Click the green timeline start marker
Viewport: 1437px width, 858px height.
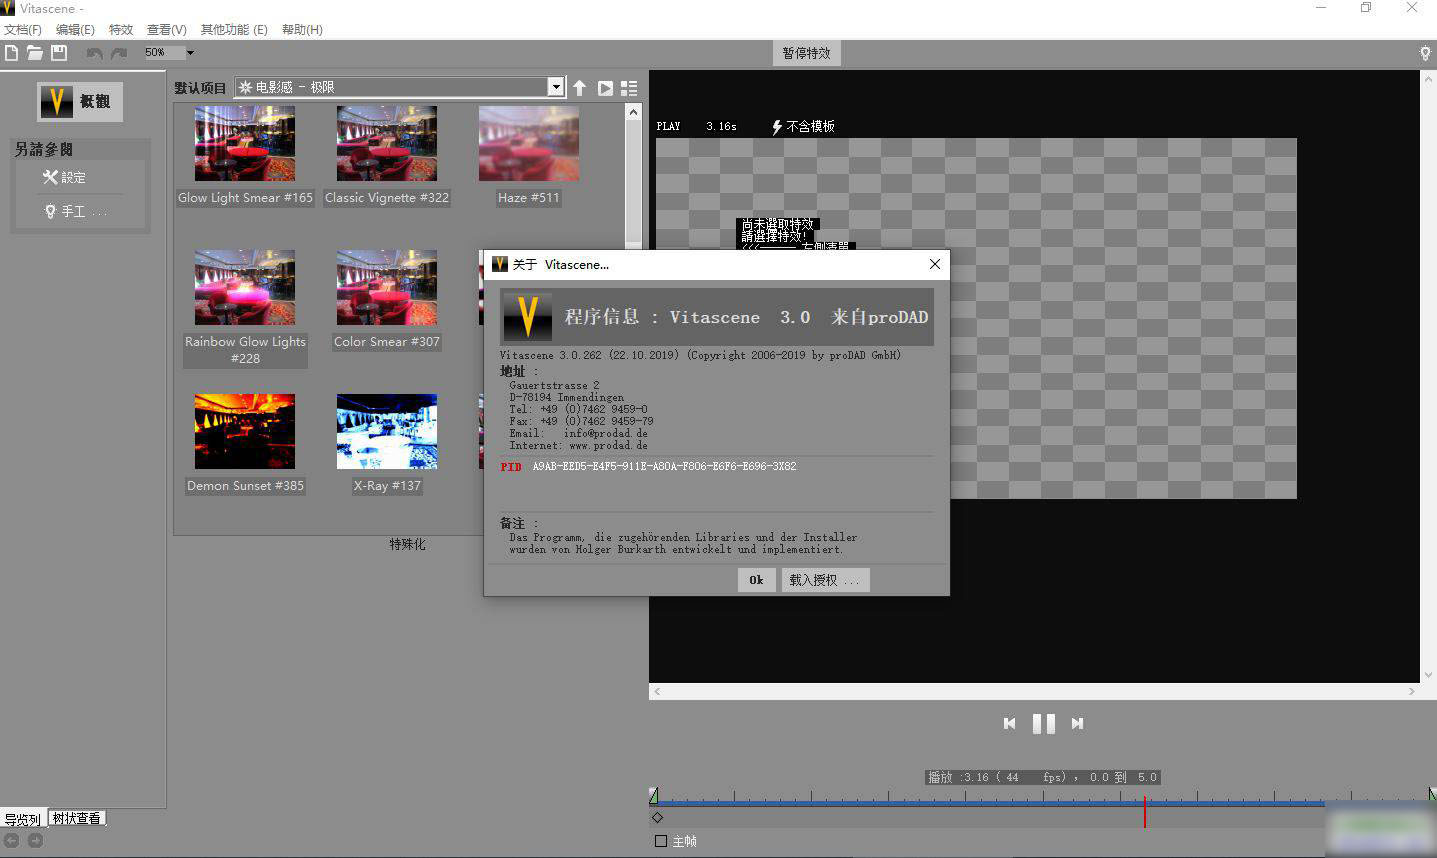(x=653, y=796)
